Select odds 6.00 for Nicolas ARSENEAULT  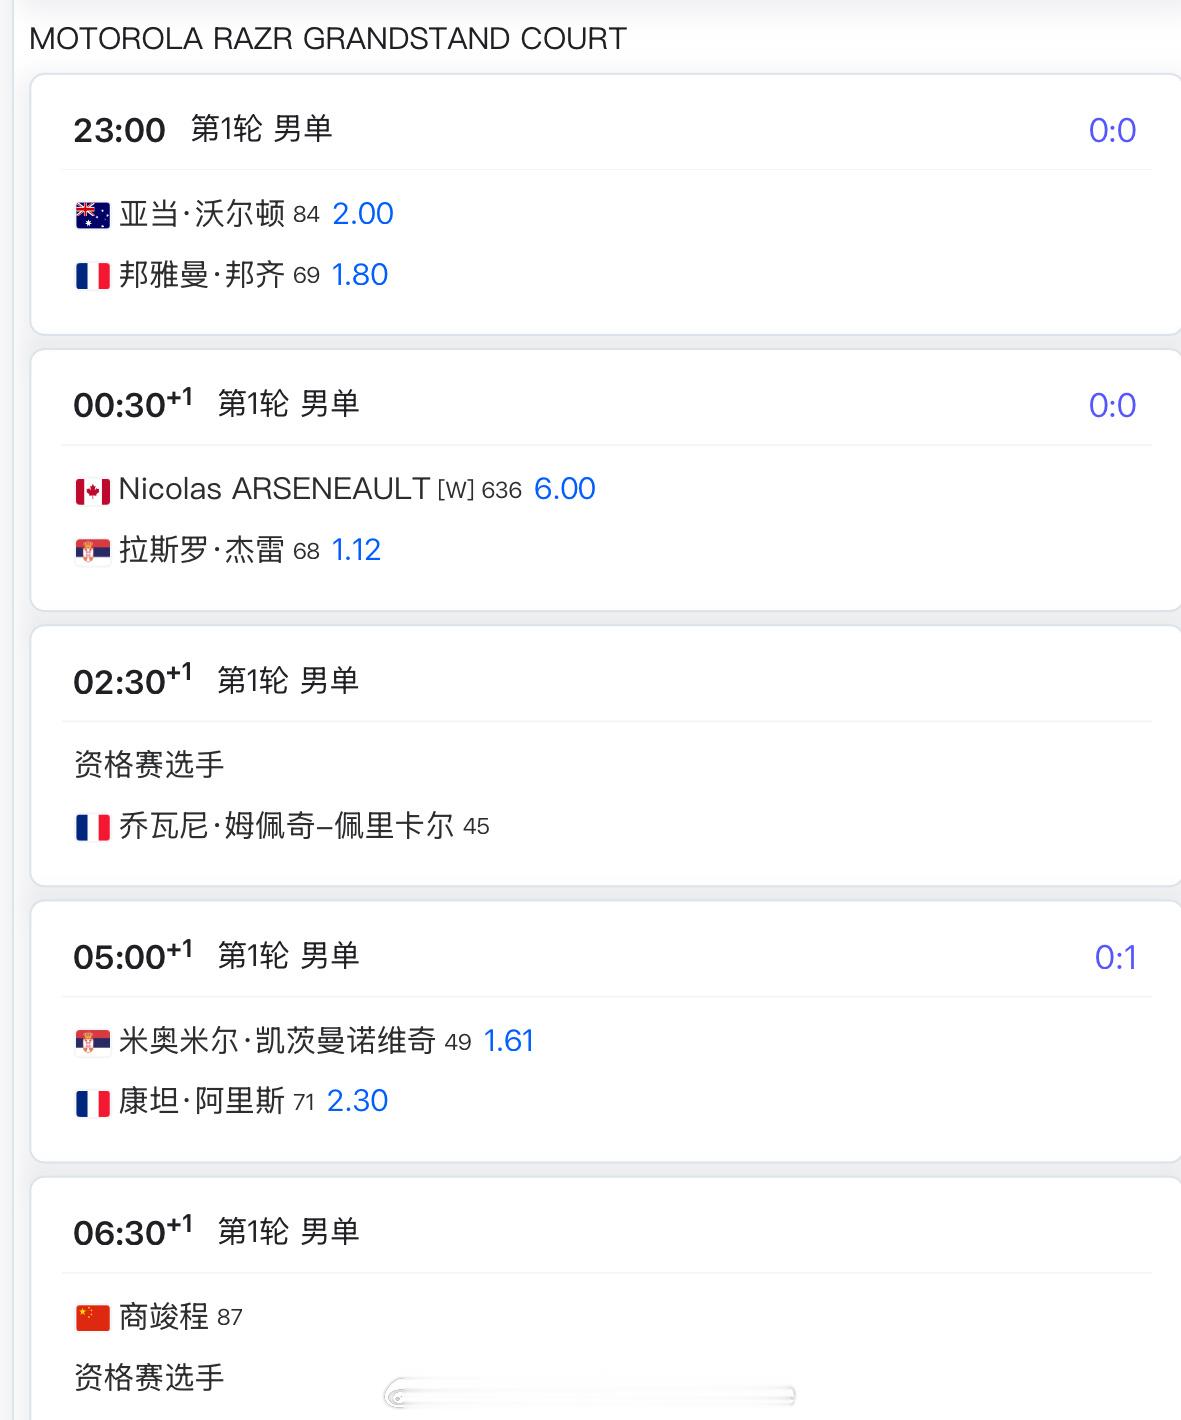click(565, 489)
